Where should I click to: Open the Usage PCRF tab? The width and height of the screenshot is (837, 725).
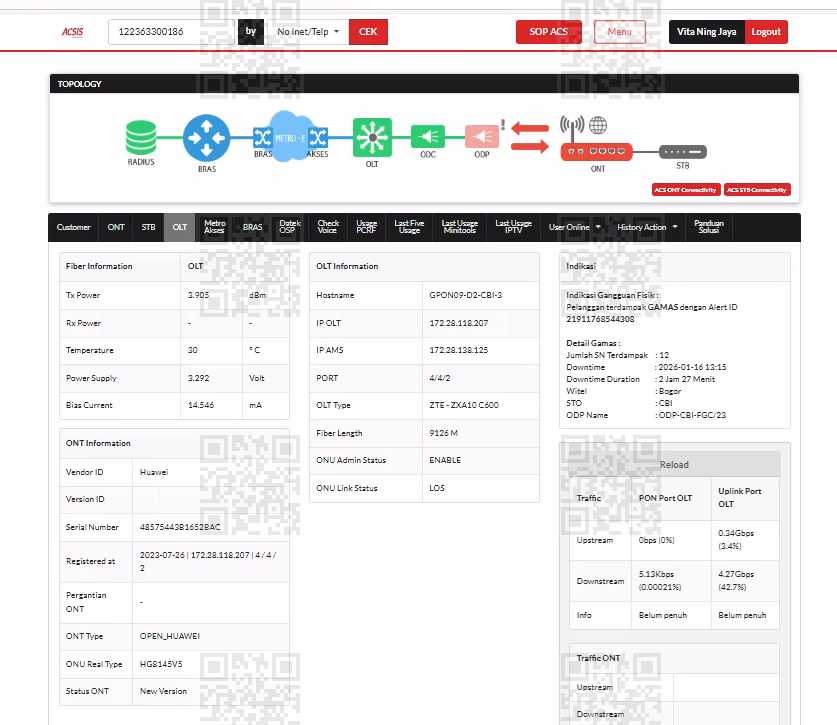pyautogui.click(x=366, y=227)
